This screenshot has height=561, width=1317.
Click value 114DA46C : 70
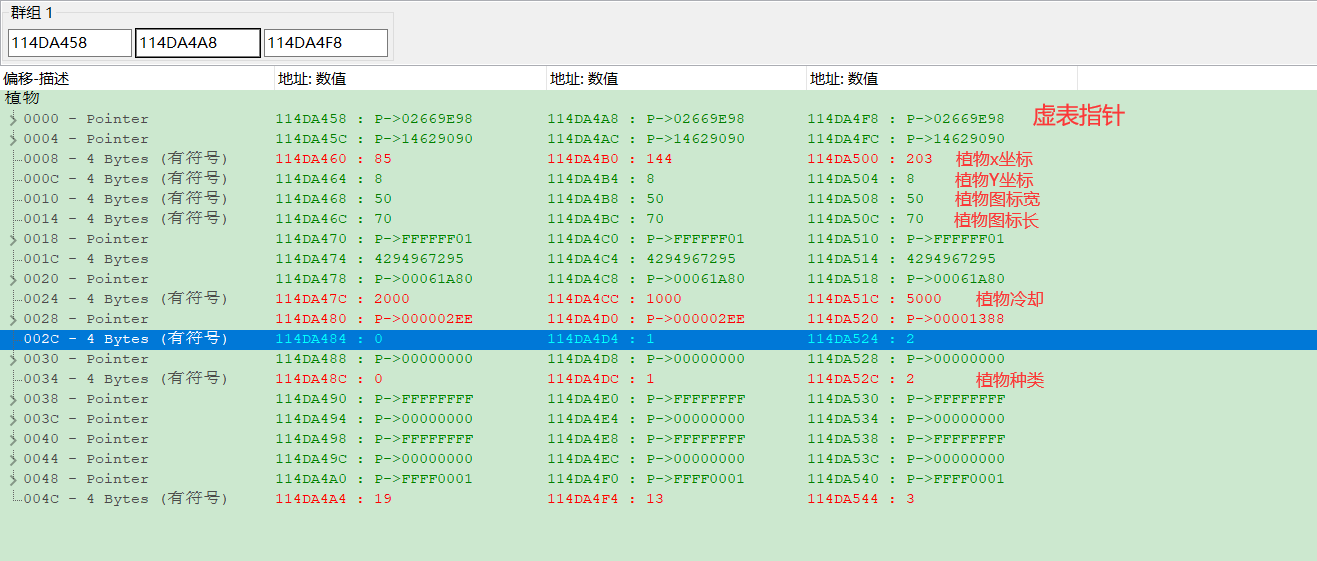tap(333, 219)
